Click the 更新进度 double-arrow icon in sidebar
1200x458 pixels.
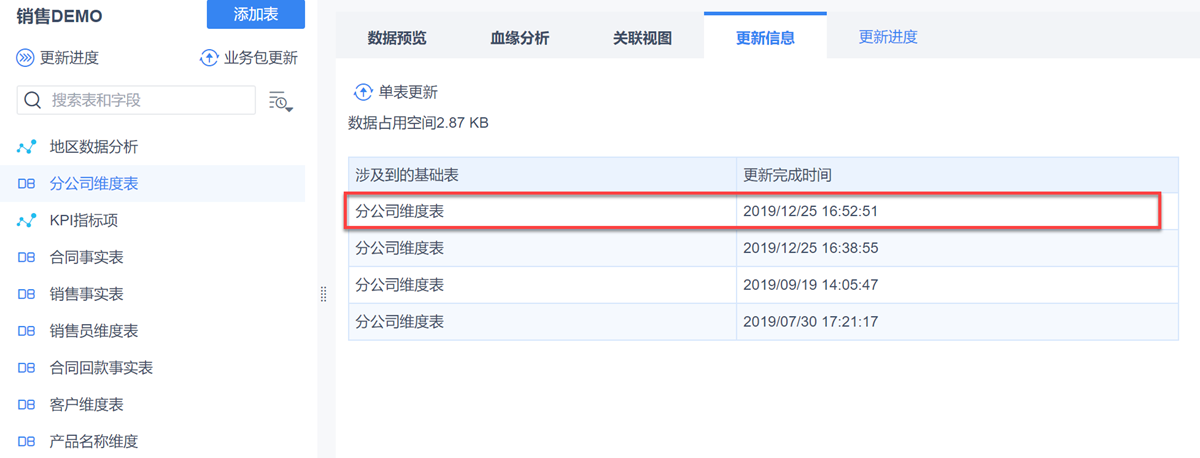[x=26, y=58]
